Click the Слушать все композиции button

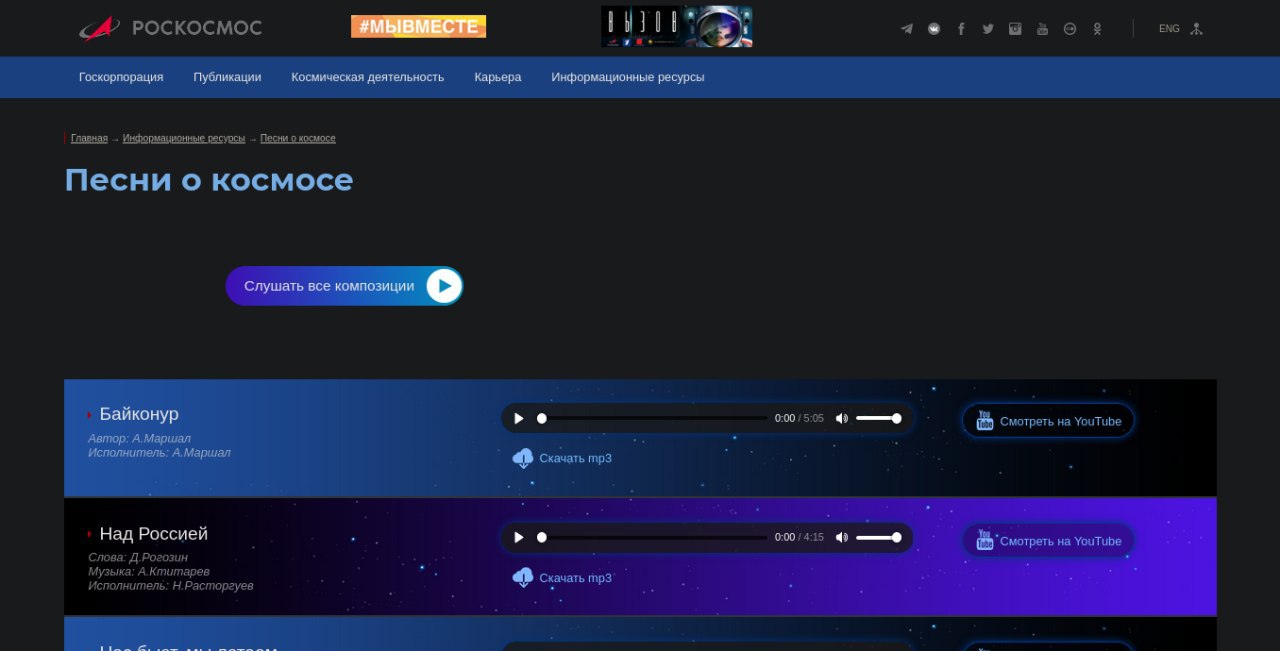tap(344, 286)
